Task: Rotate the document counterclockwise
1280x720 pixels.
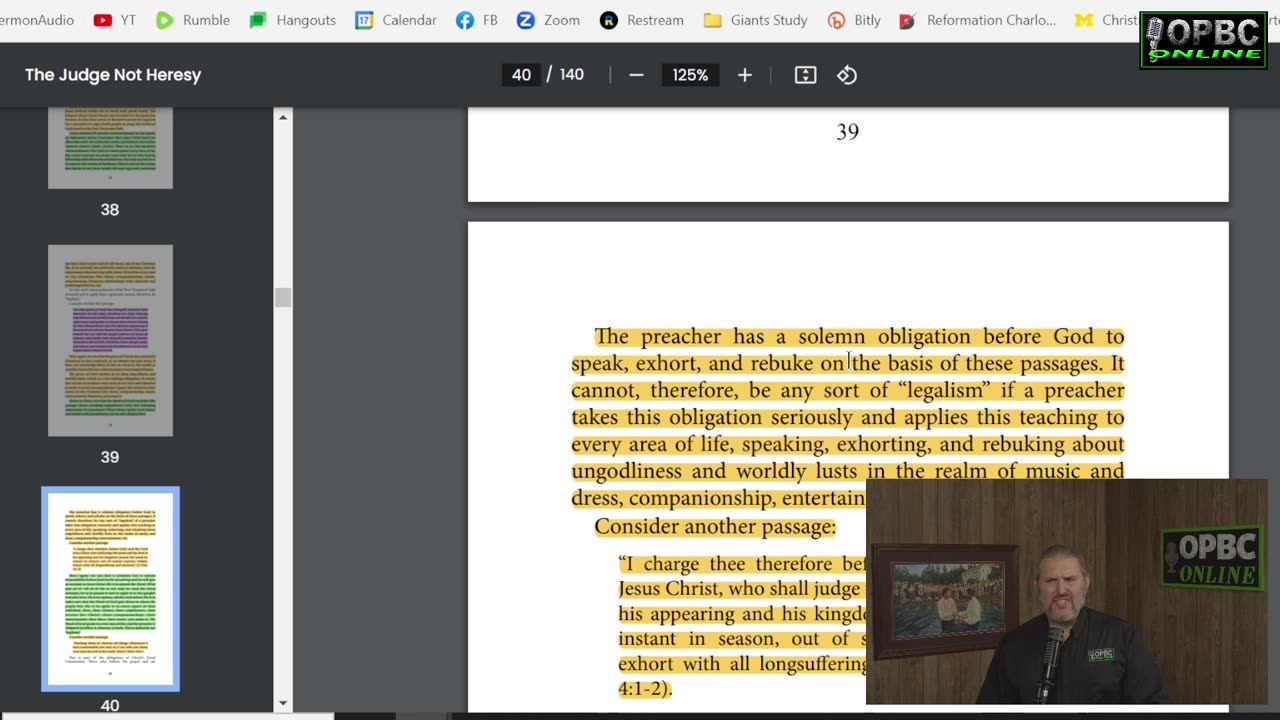Action: pos(847,75)
